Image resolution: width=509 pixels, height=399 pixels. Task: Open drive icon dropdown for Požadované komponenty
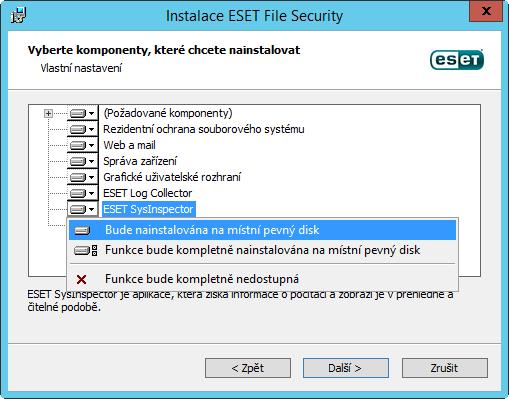point(82,113)
